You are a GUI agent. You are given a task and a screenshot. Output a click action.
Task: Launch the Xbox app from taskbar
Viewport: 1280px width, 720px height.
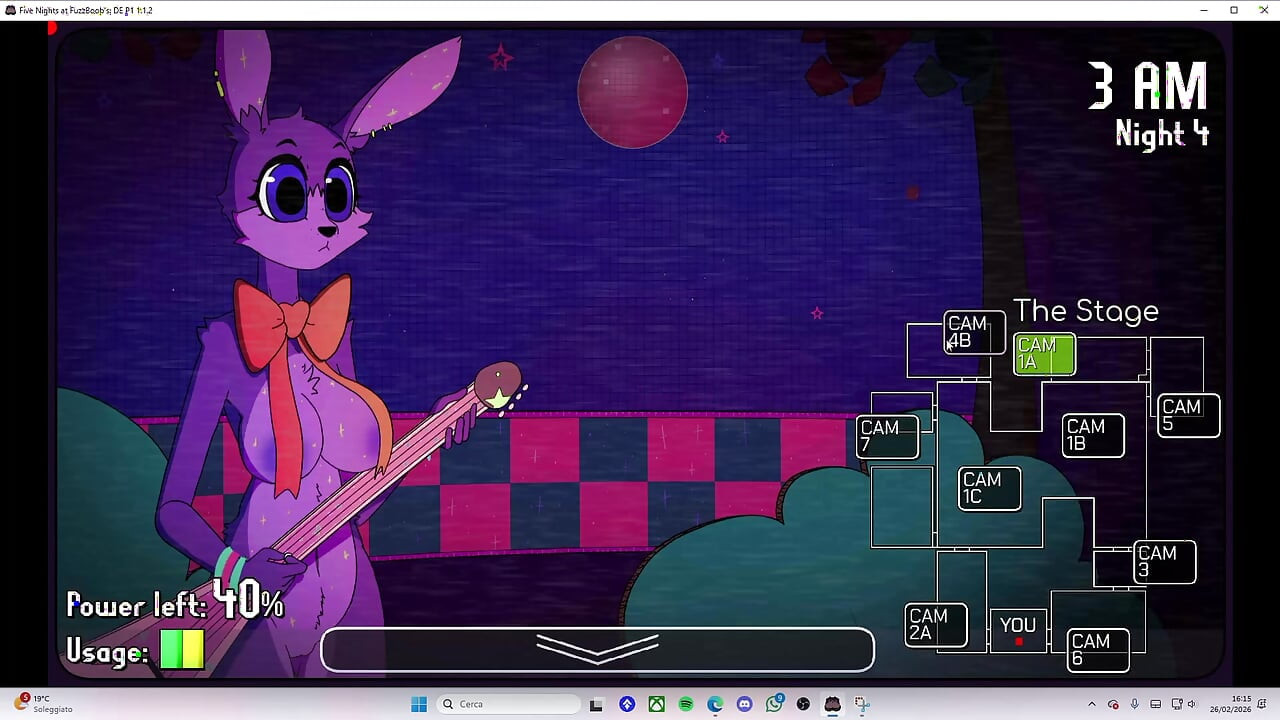pyautogui.click(x=656, y=704)
